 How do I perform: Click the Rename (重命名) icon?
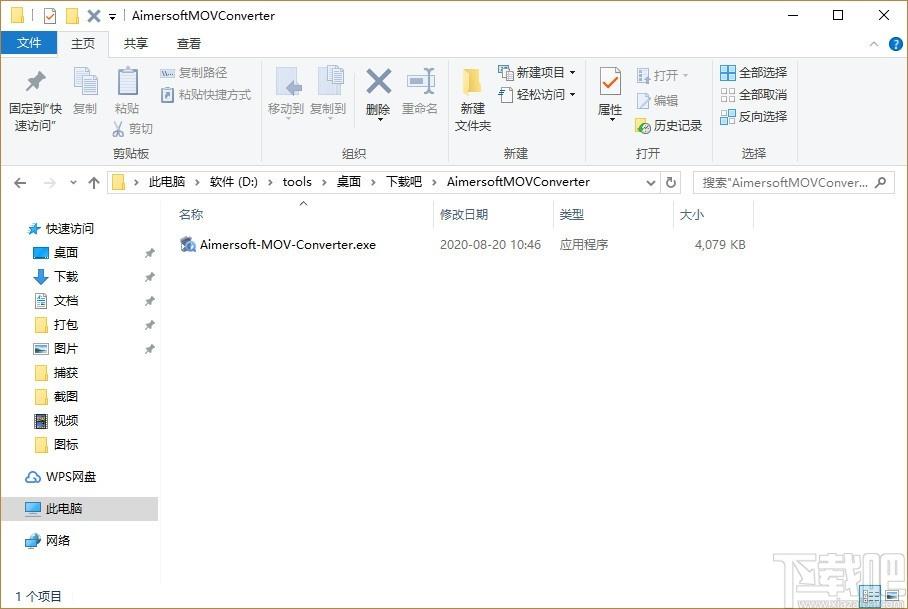click(421, 81)
